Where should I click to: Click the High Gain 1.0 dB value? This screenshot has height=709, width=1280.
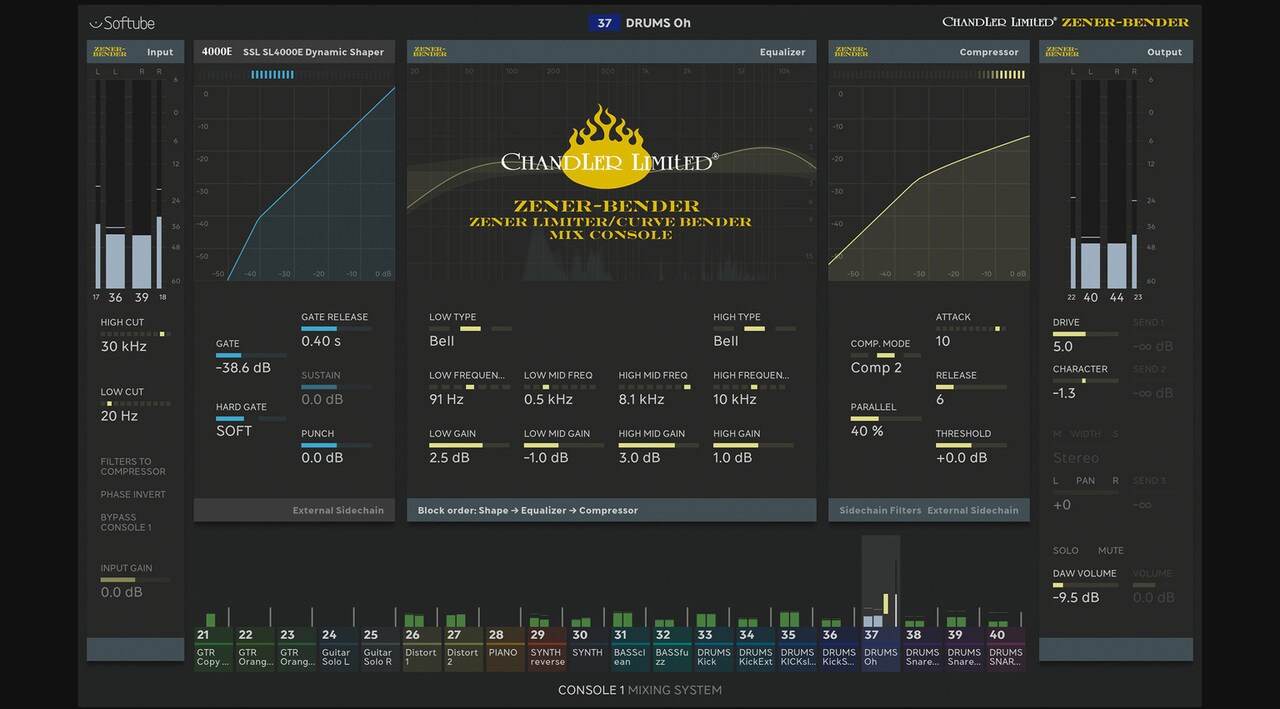tap(733, 458)
